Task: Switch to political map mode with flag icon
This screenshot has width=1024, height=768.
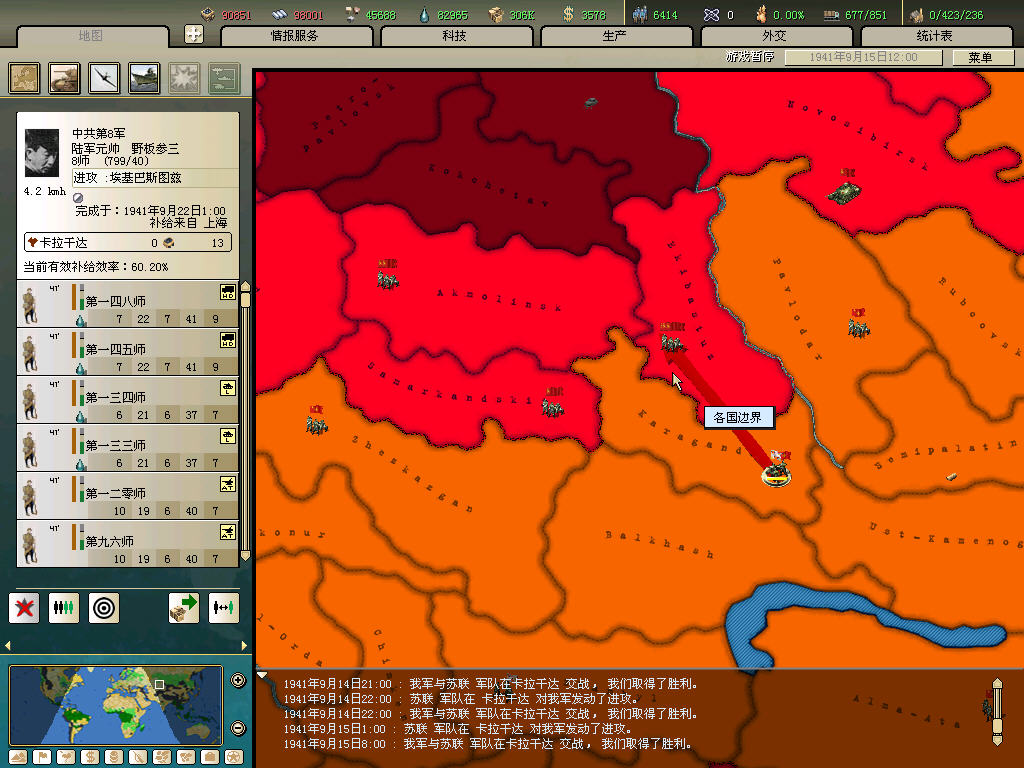Action: click(42, 758)
